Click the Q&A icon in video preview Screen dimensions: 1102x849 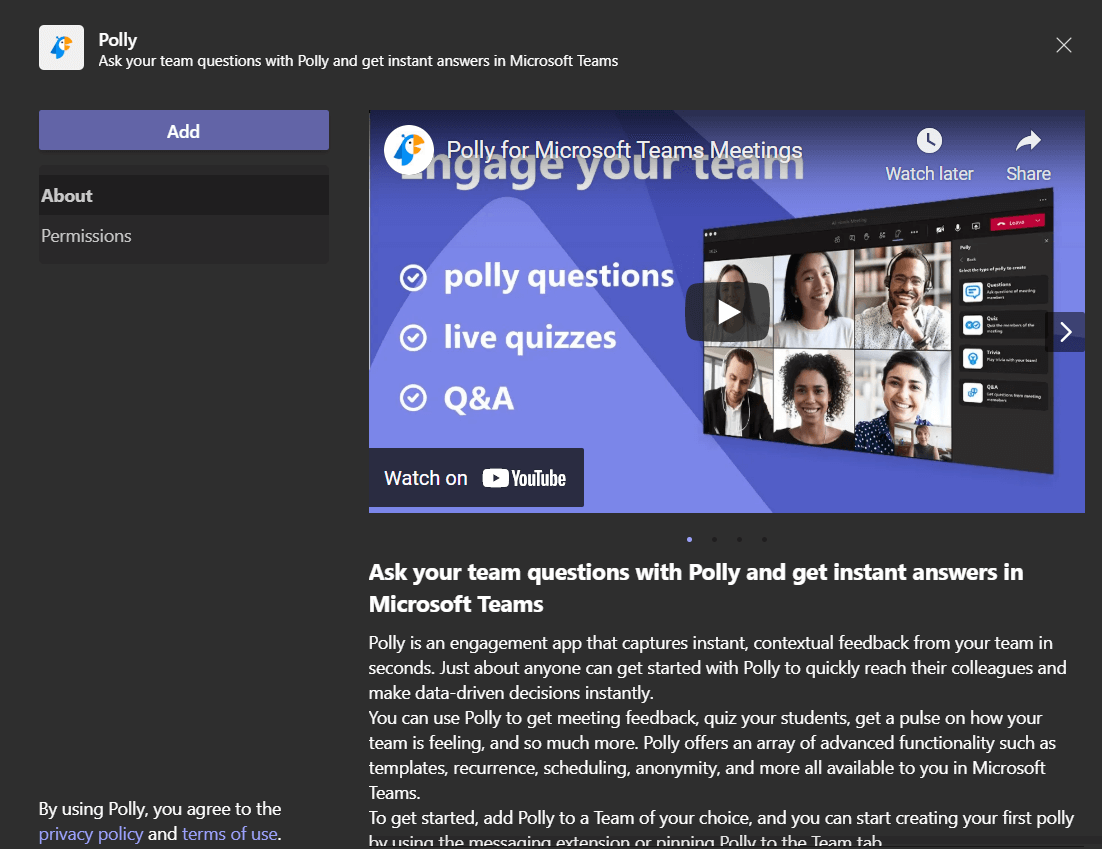[x=971, y=393]
